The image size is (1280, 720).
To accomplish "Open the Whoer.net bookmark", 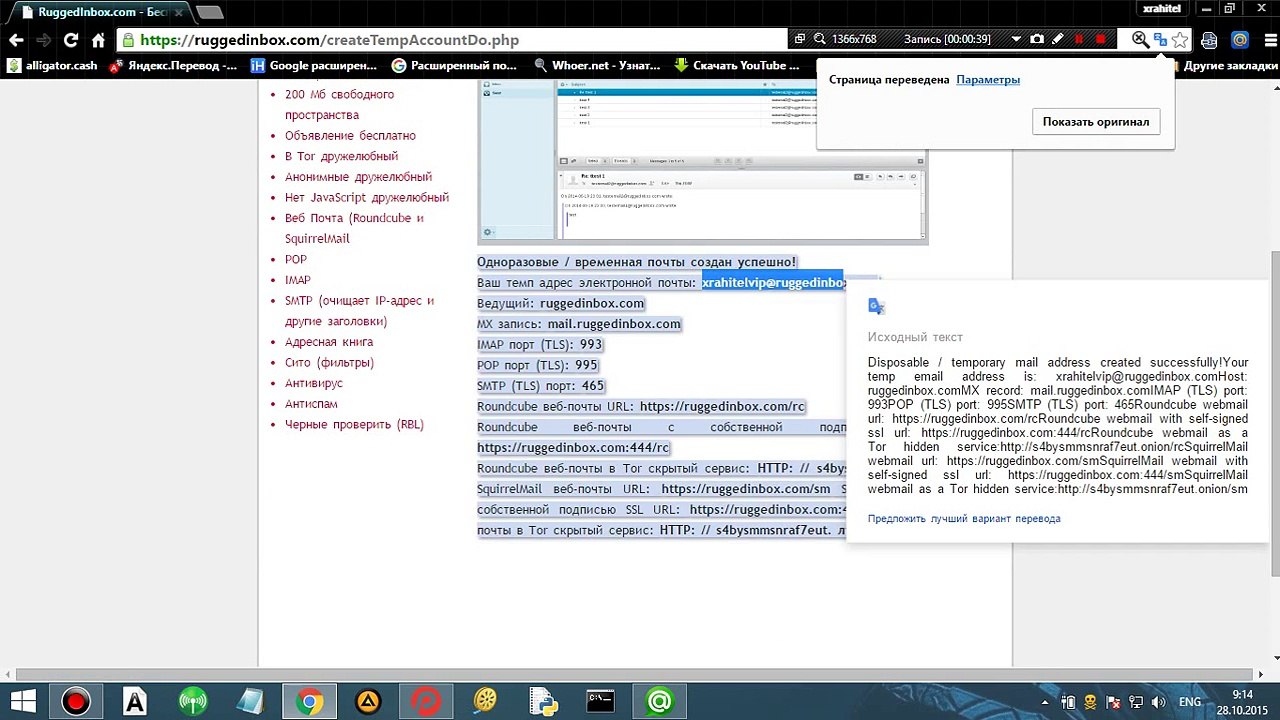I will [598, 66].
